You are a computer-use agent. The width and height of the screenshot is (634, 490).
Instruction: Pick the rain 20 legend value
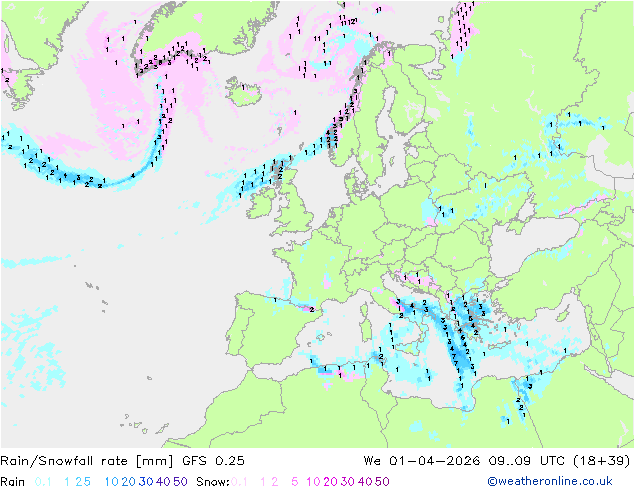pos(129,482)
